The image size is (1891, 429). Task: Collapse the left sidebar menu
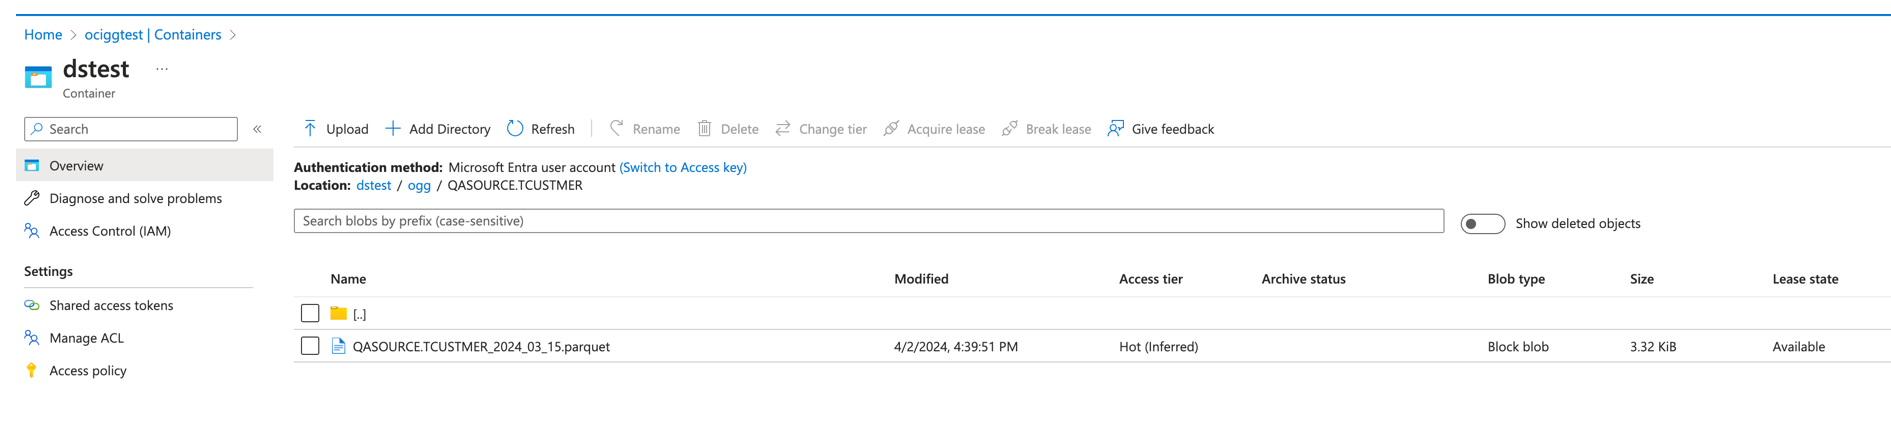pyautogui.click(x=257, y=129)
